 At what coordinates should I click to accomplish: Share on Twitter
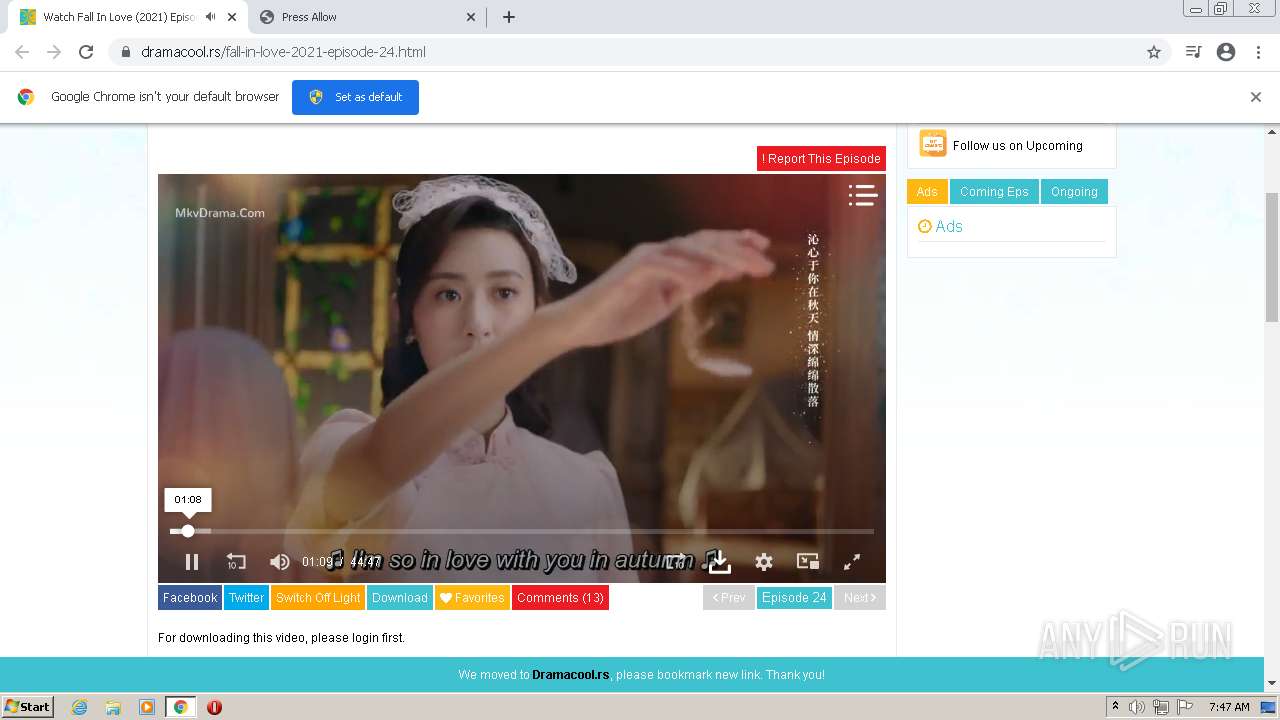point(246,598)
